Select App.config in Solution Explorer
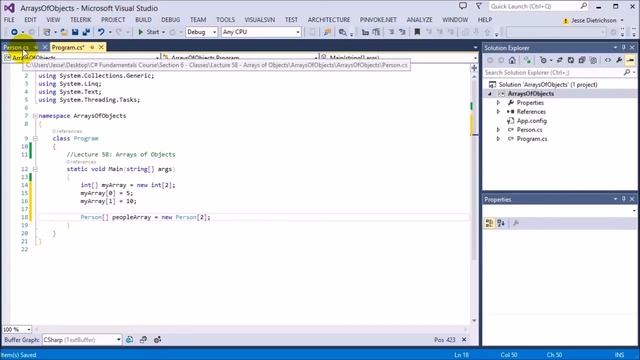 click(x=531, y=121)
